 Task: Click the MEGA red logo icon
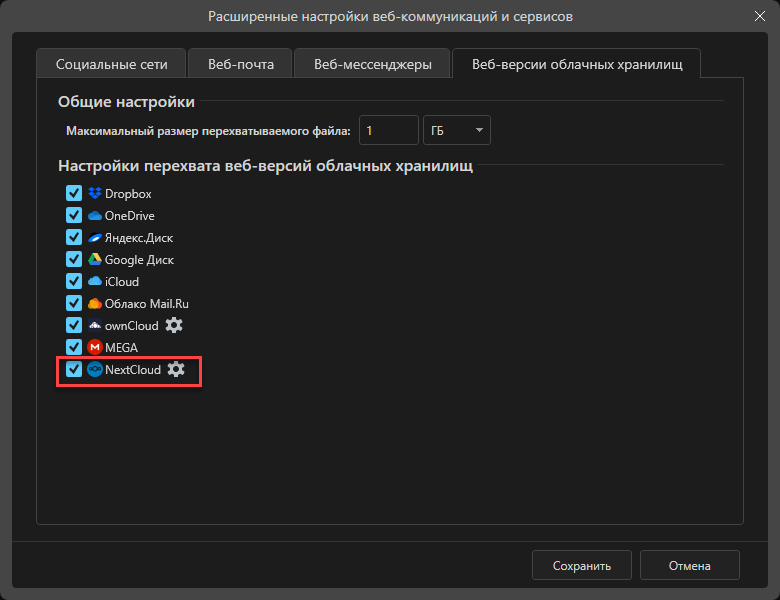(95, 347)
